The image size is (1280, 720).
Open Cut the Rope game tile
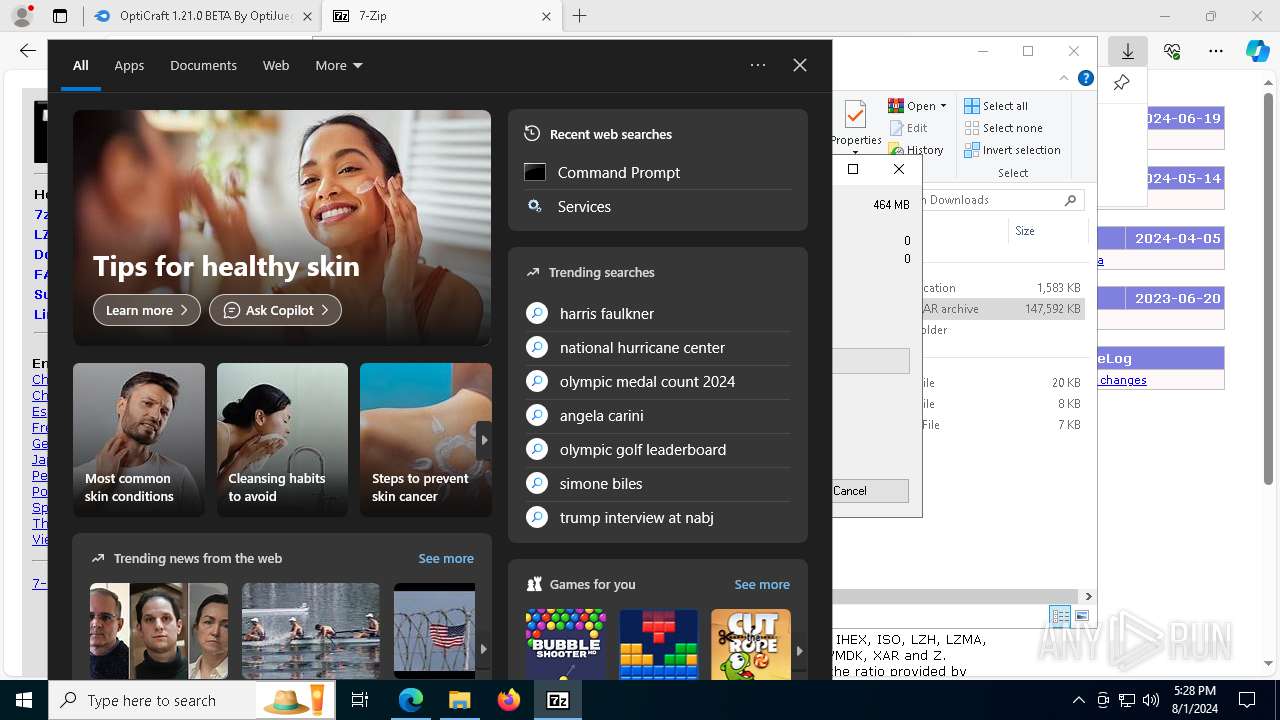(750, 644)
